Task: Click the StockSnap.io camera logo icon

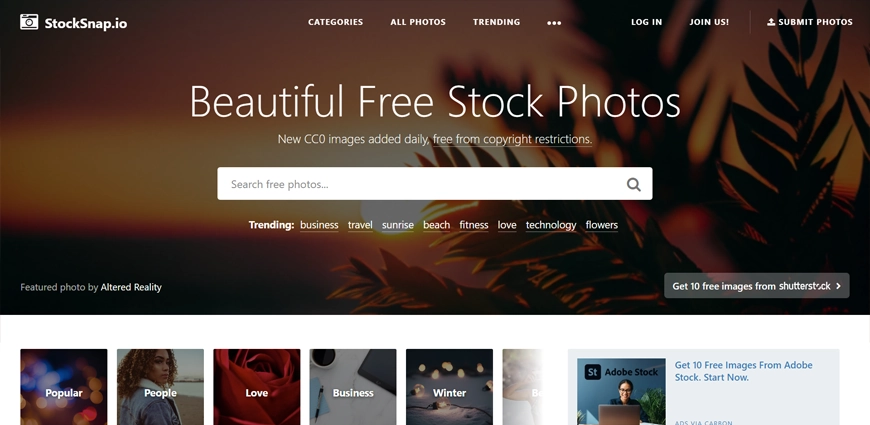Action: 29,22
